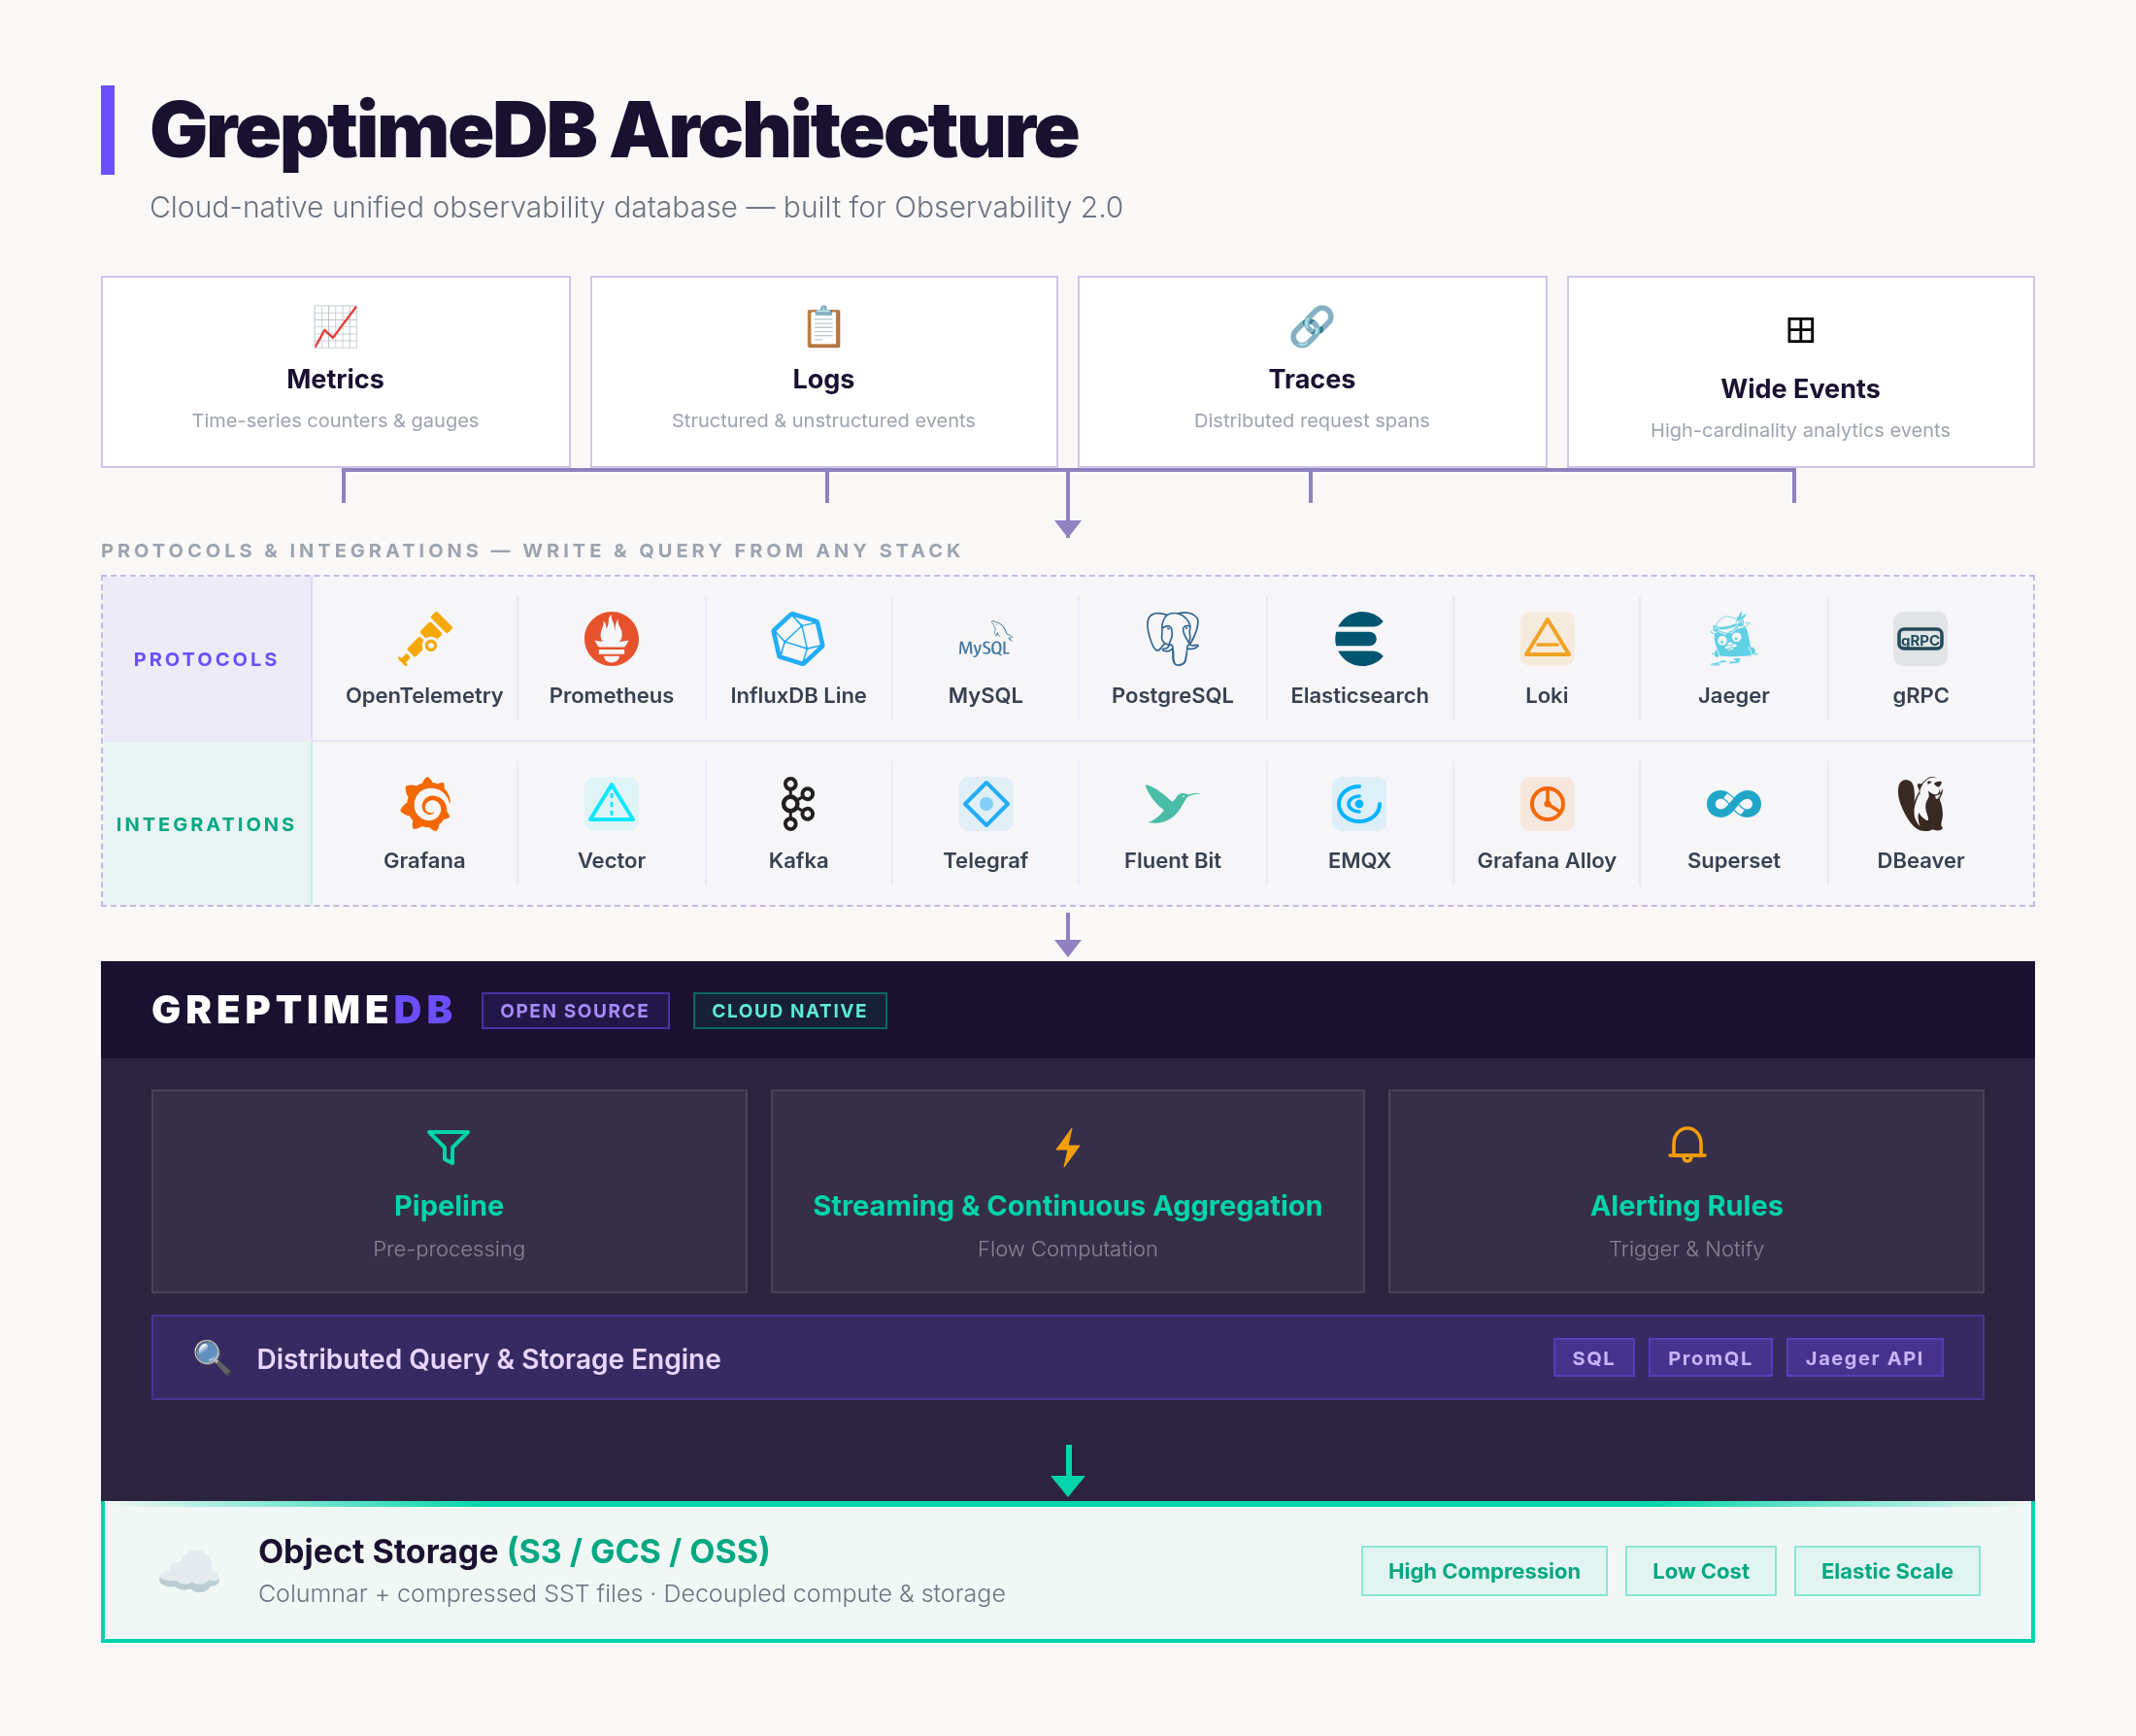Click the Loki triangle icon

coord(1547,638)
